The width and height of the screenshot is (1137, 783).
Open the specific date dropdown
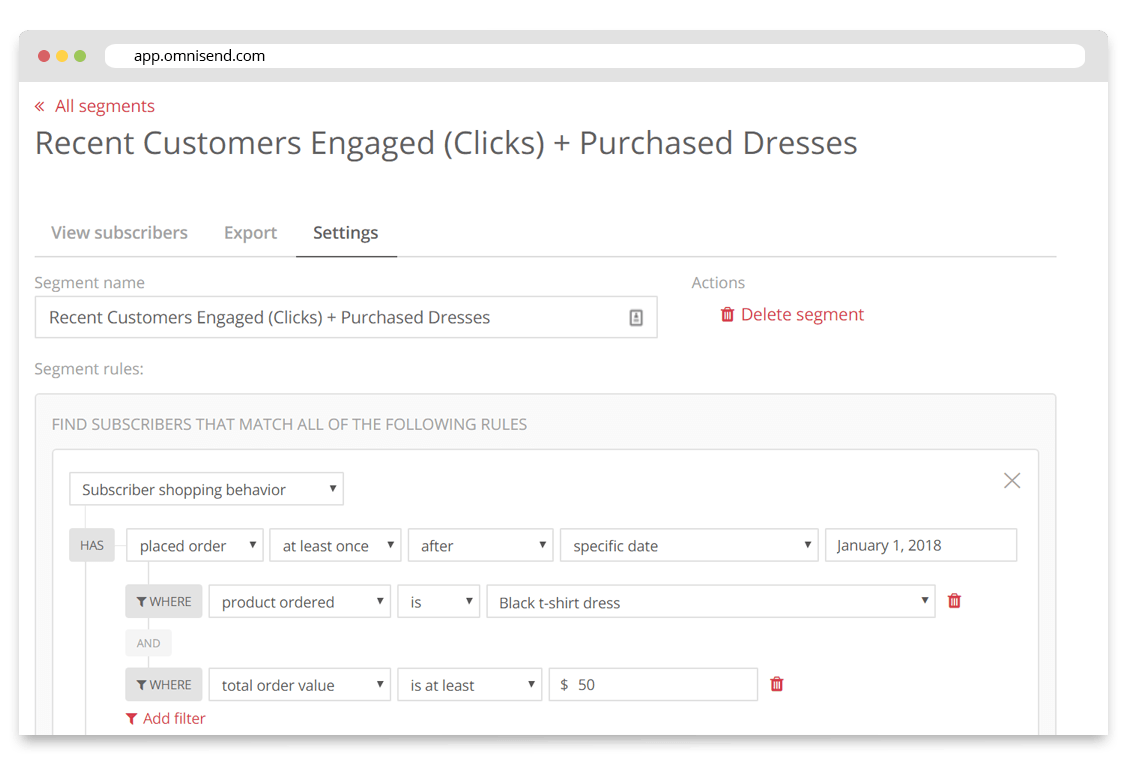(689, 546)
